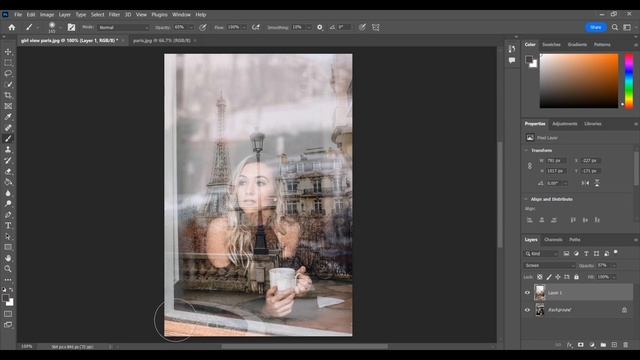Toggle pressure for opacity icon
This screenshot has height=360, width=640.
click(203, 27)
